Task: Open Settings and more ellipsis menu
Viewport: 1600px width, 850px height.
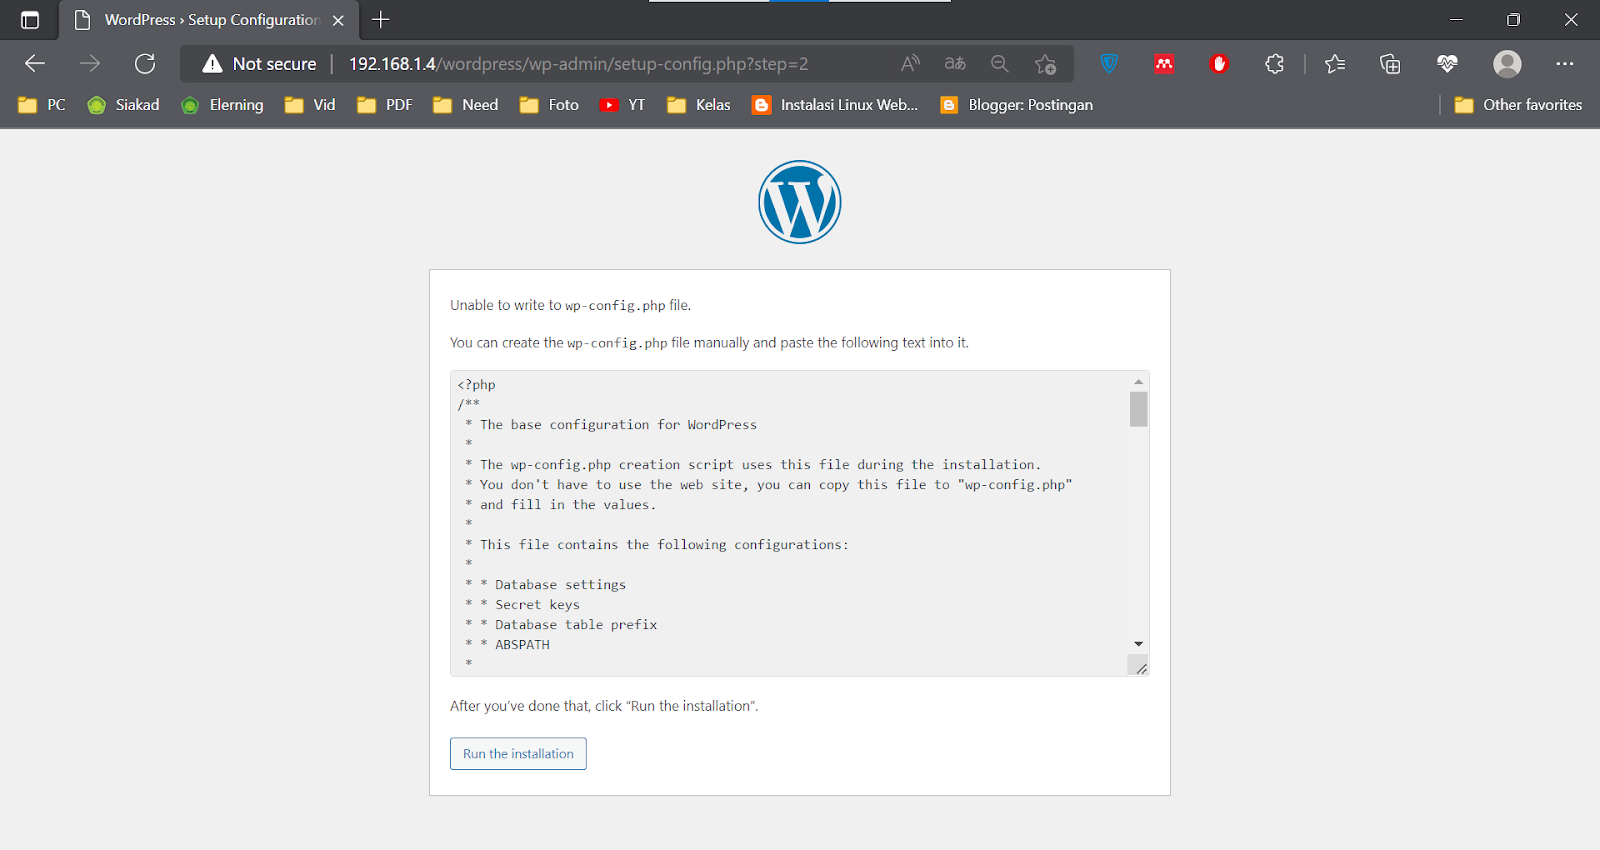Action: 1565,64
